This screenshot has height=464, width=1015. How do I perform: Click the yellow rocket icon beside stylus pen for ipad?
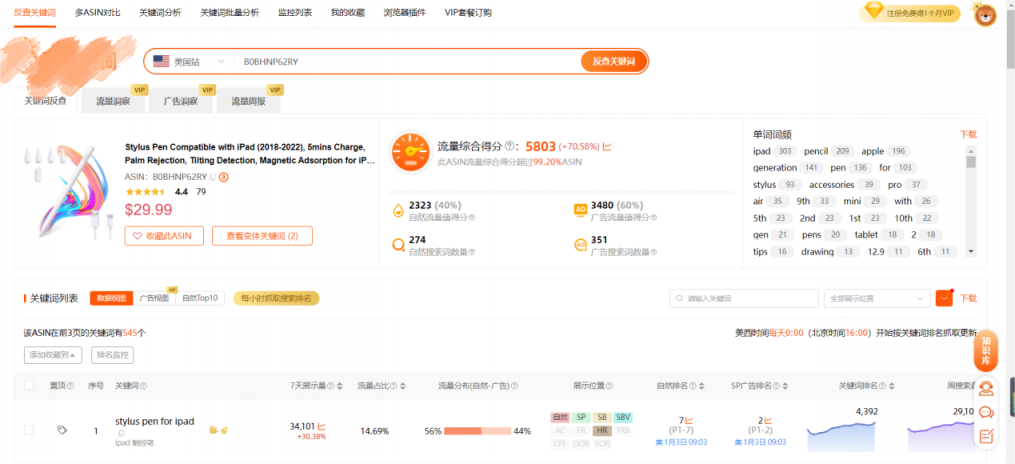(x=224, y=430)
